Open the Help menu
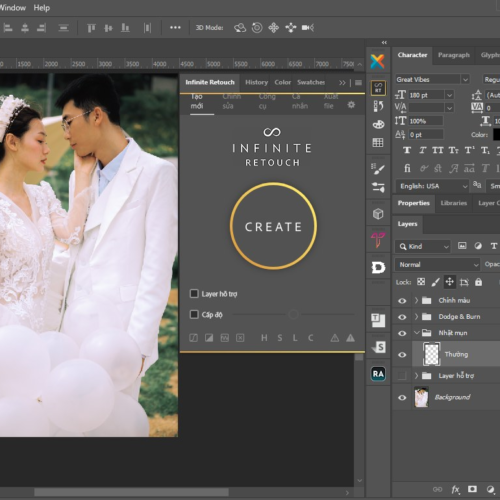 (42, 7)
